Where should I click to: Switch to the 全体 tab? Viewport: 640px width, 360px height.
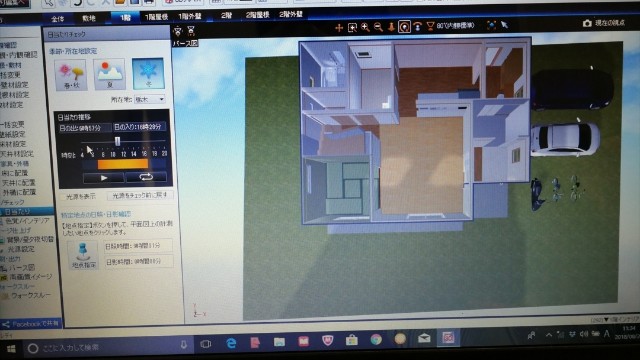coord(58,19)
